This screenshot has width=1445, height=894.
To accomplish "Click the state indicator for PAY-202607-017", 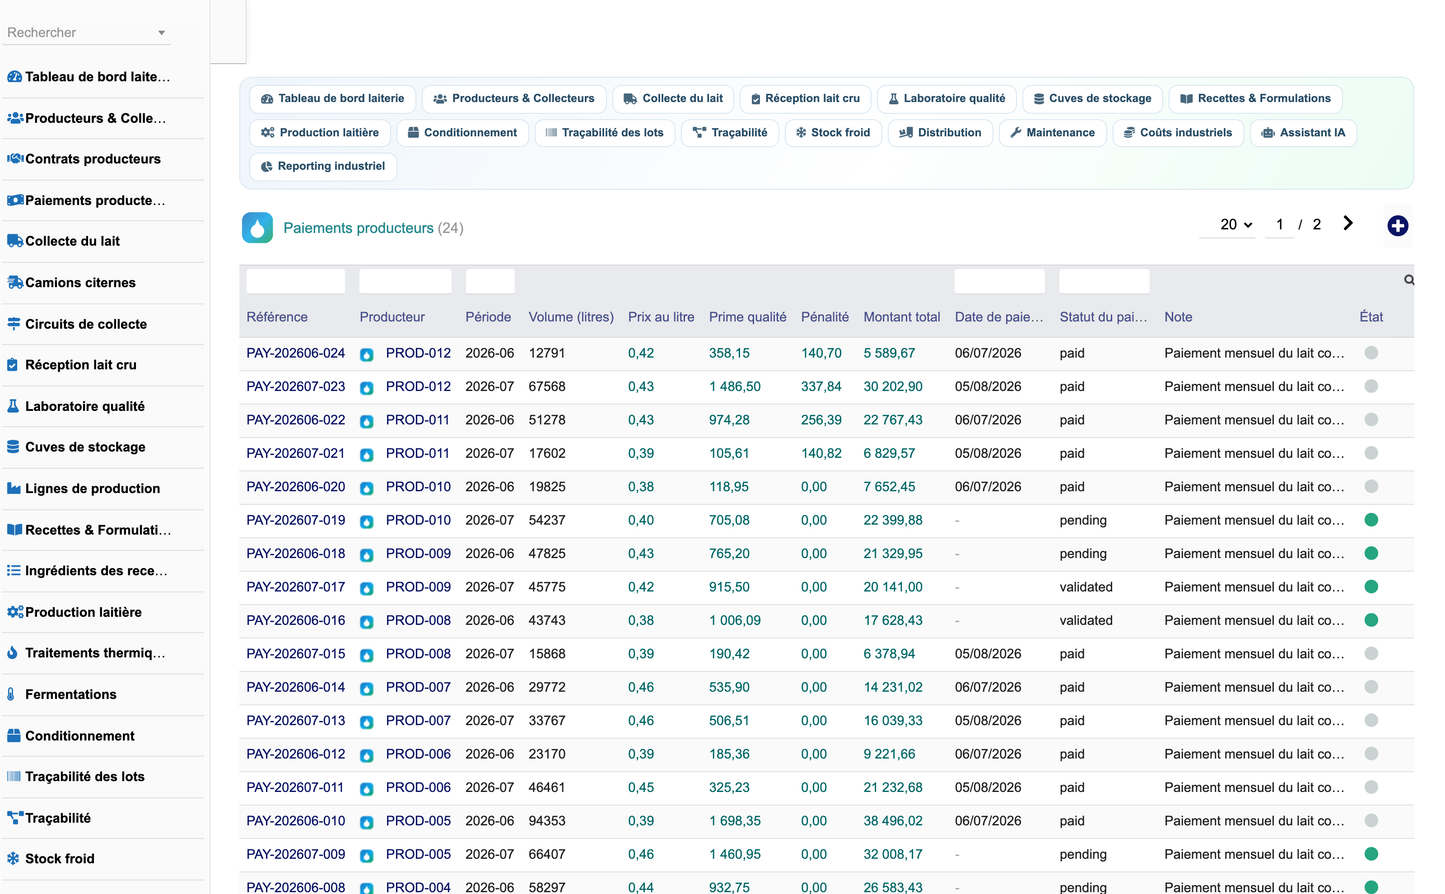I will [x=1371, y=586].
